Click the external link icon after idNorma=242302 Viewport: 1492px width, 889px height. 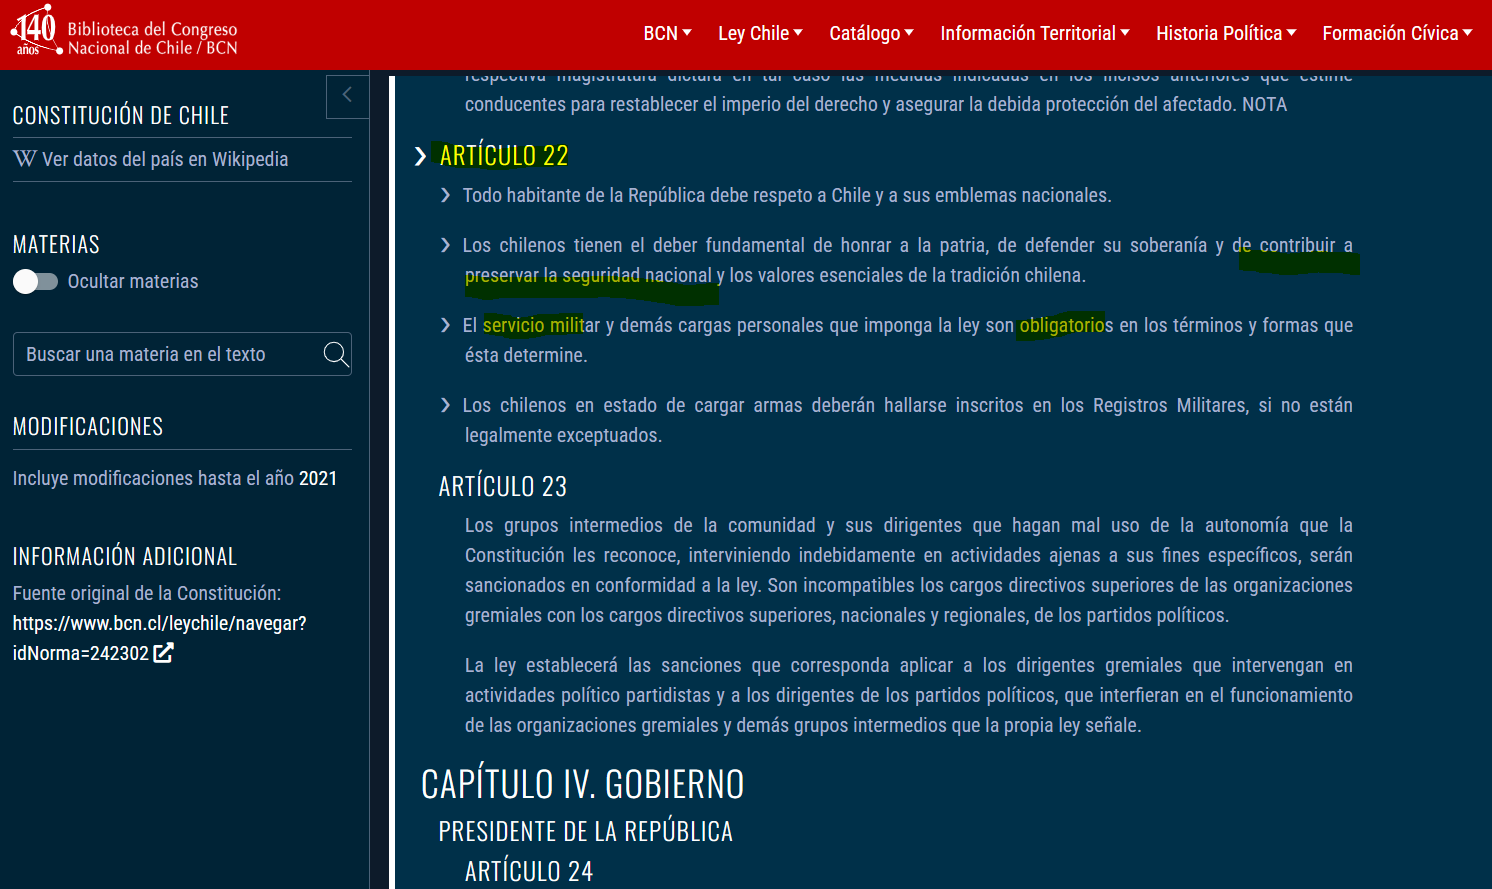(x=164, y=653)
